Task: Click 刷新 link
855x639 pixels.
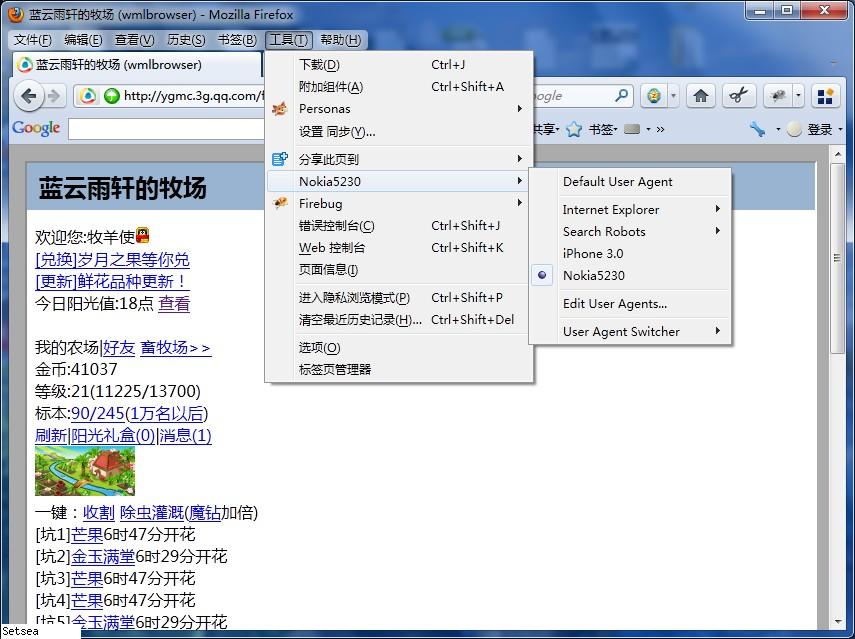Action: point(51,435)
